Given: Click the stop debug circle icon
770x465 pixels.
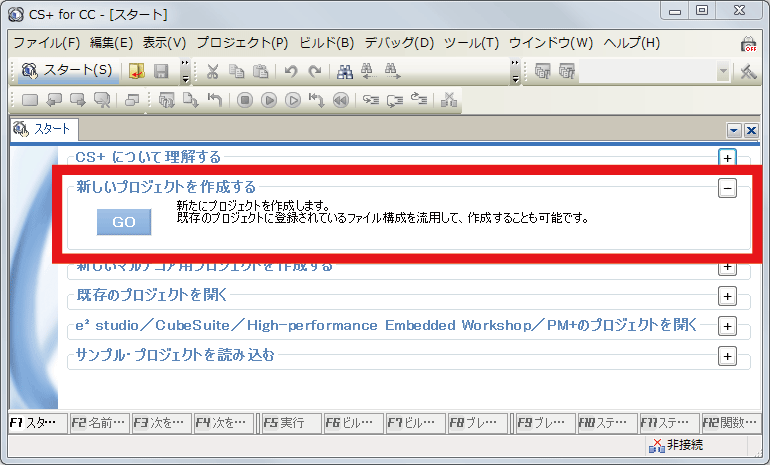Looking at the screenshot, I should 245,101.
